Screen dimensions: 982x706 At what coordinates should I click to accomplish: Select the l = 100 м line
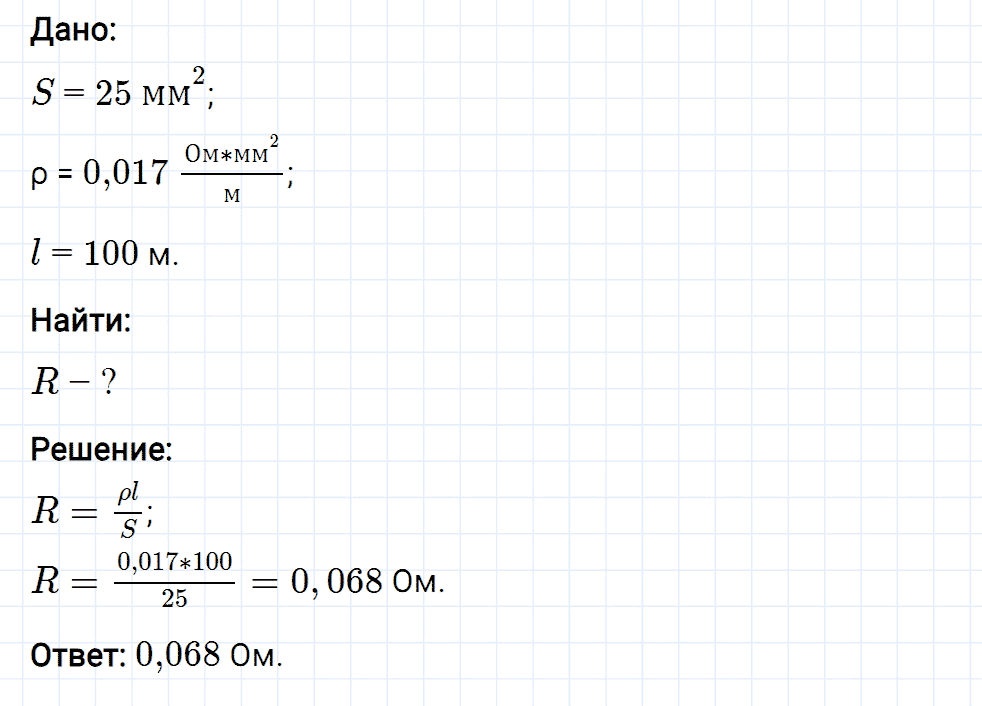pyautogui.click(x=105, y=253)
